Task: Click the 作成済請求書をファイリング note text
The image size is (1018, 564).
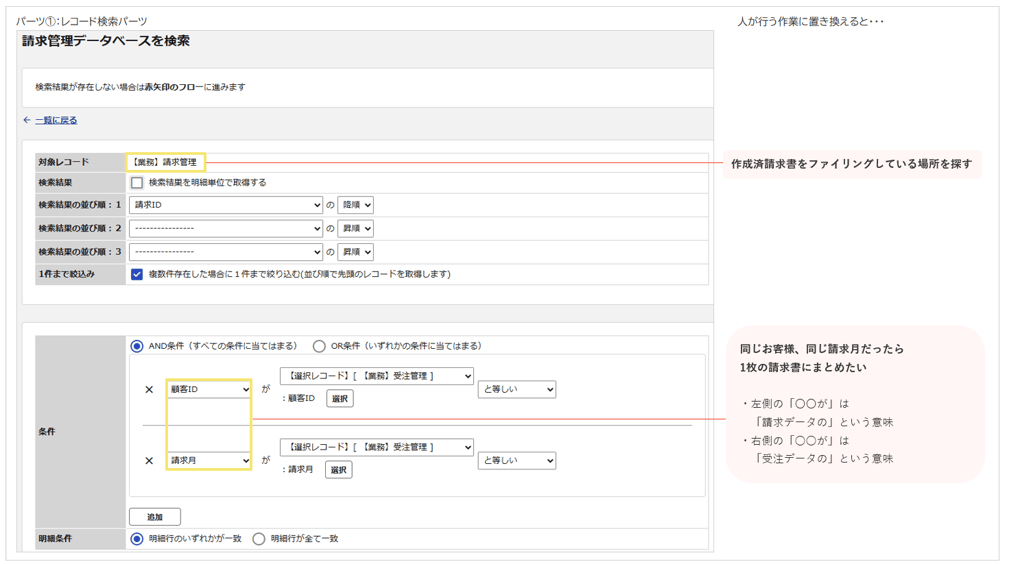Action: (x=852, y=164)
